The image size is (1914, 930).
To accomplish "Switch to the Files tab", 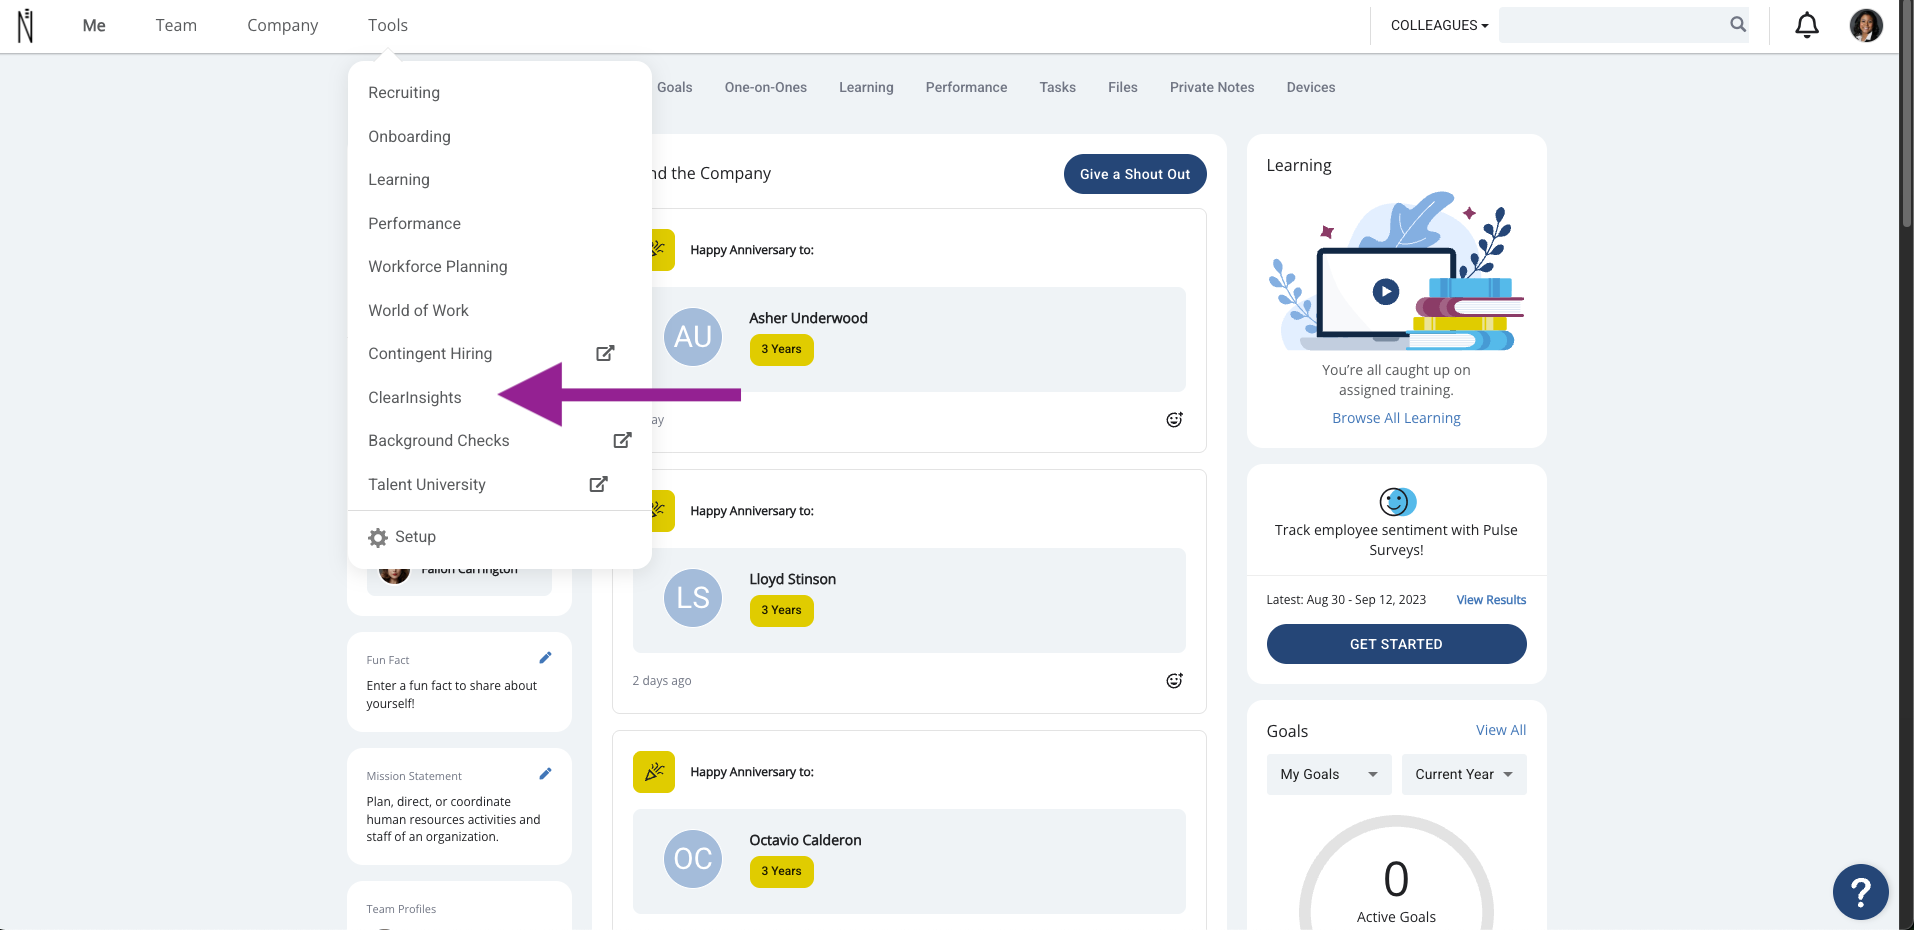I will click(1123, 88).
